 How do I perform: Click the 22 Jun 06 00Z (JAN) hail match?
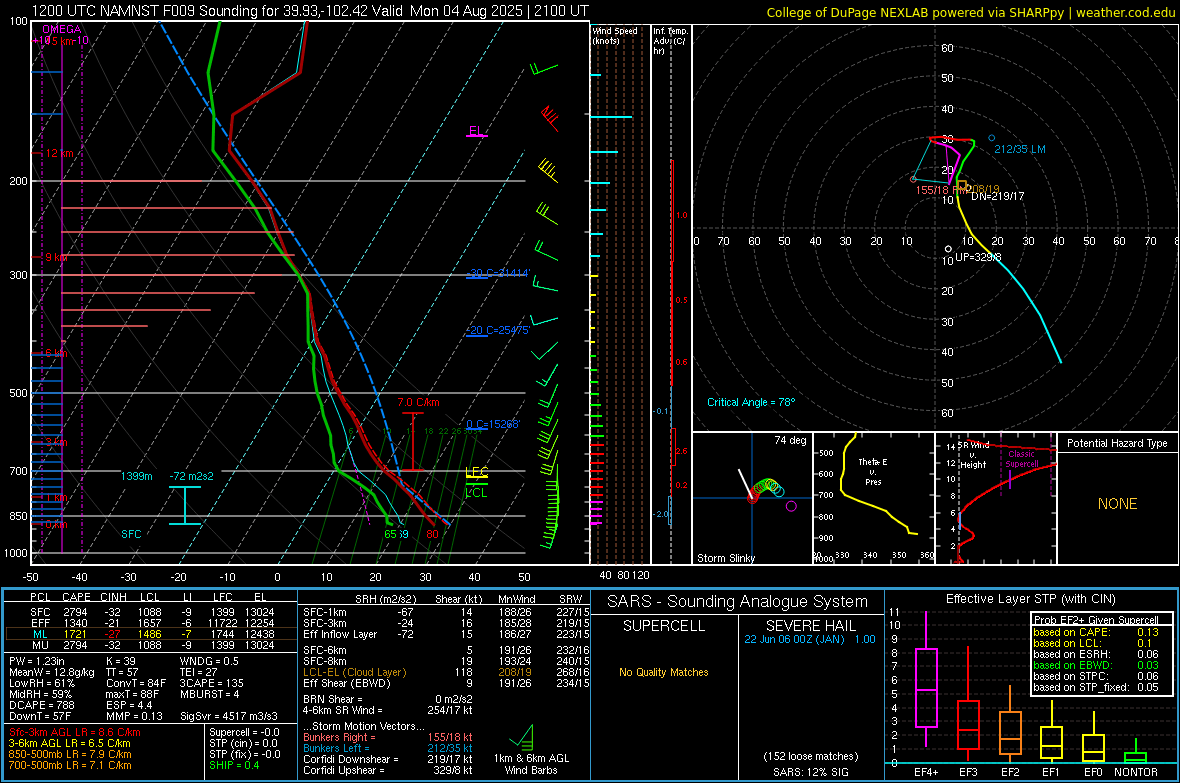click(810, 639)
